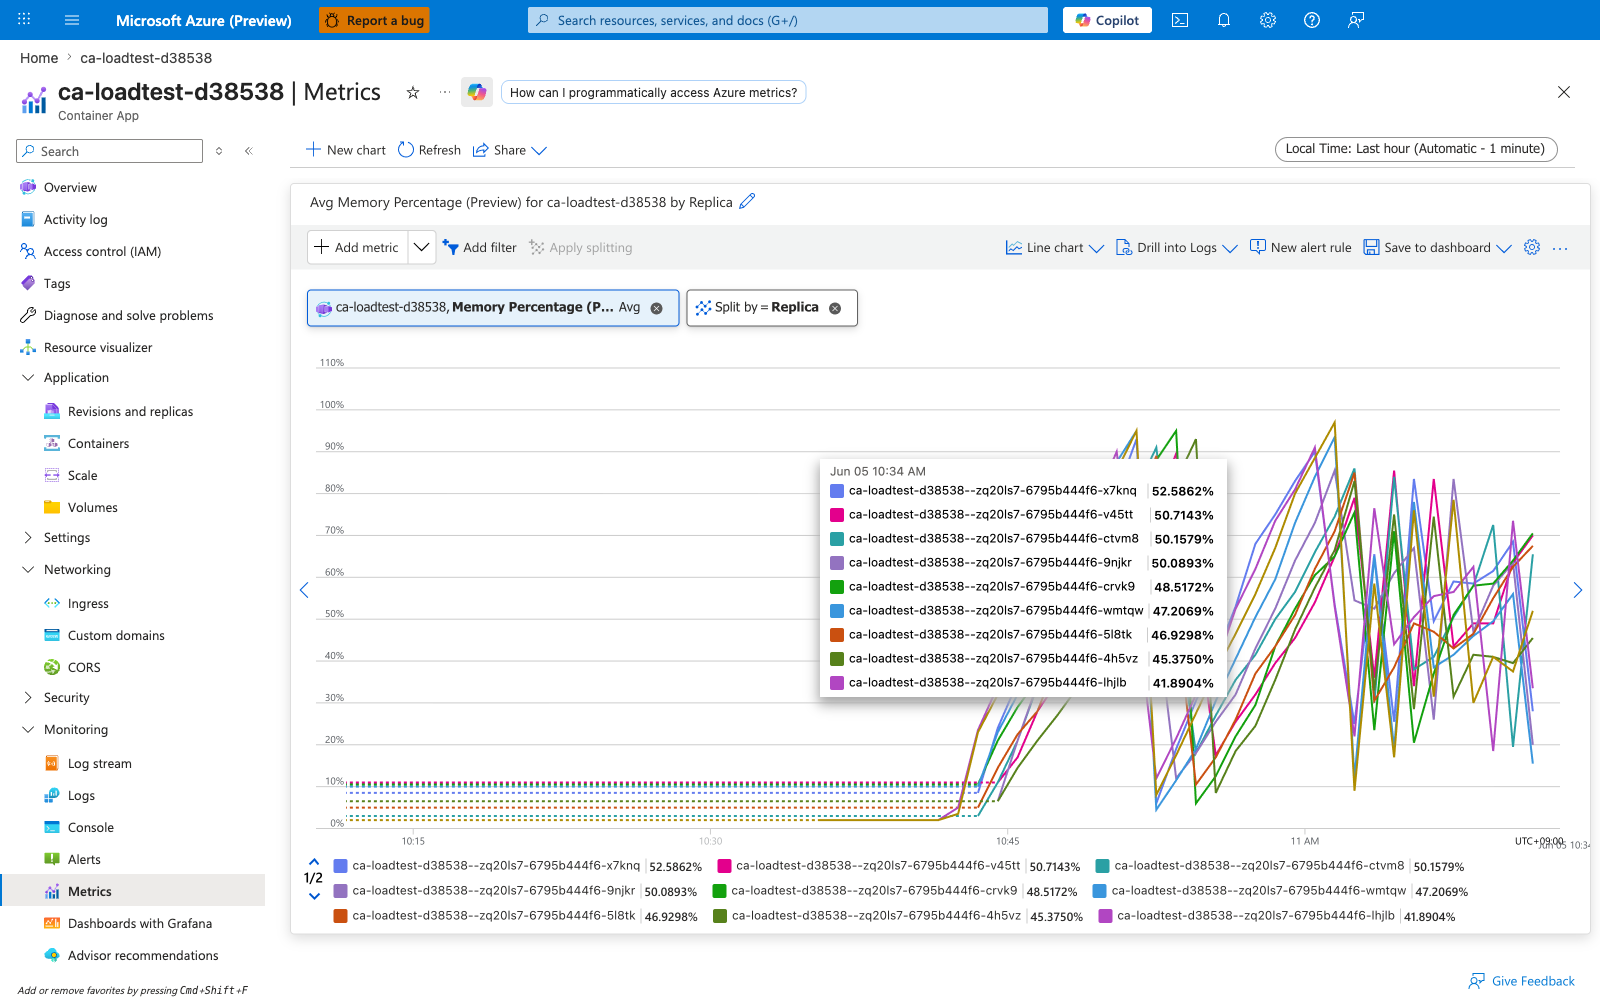Screen dimensions: 1600x1000
Task: Open chart settings gear icon
Action: click(1532, 247)
